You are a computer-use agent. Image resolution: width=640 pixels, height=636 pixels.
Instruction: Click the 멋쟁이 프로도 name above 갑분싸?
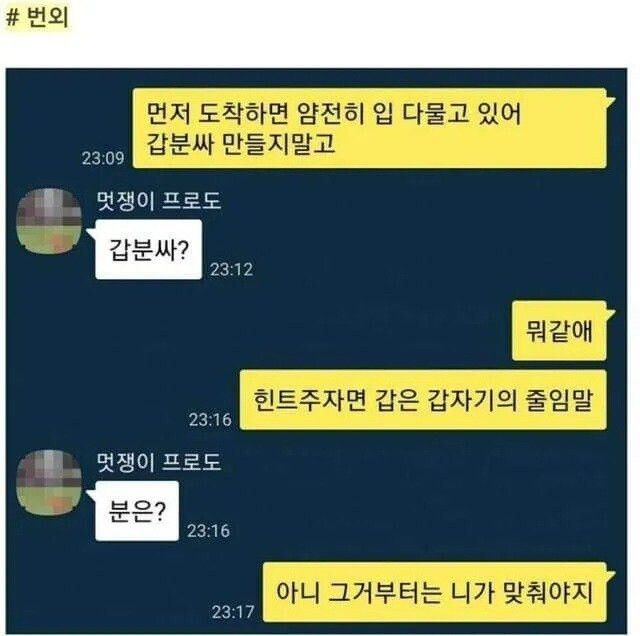(x=159, y=201)
